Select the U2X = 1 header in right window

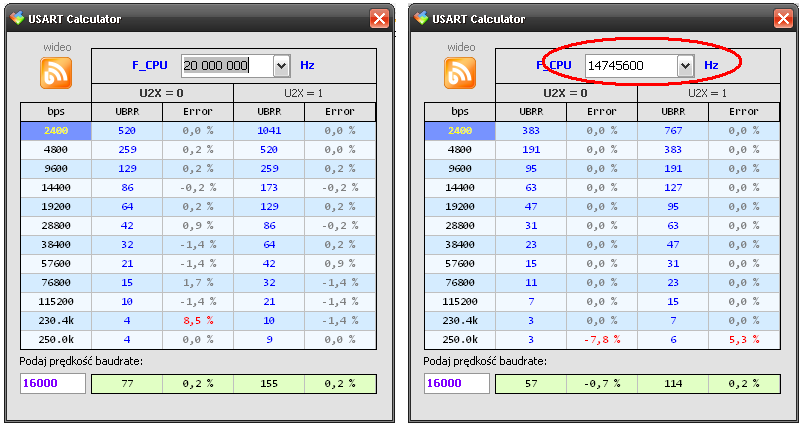[x=709, y=93]
